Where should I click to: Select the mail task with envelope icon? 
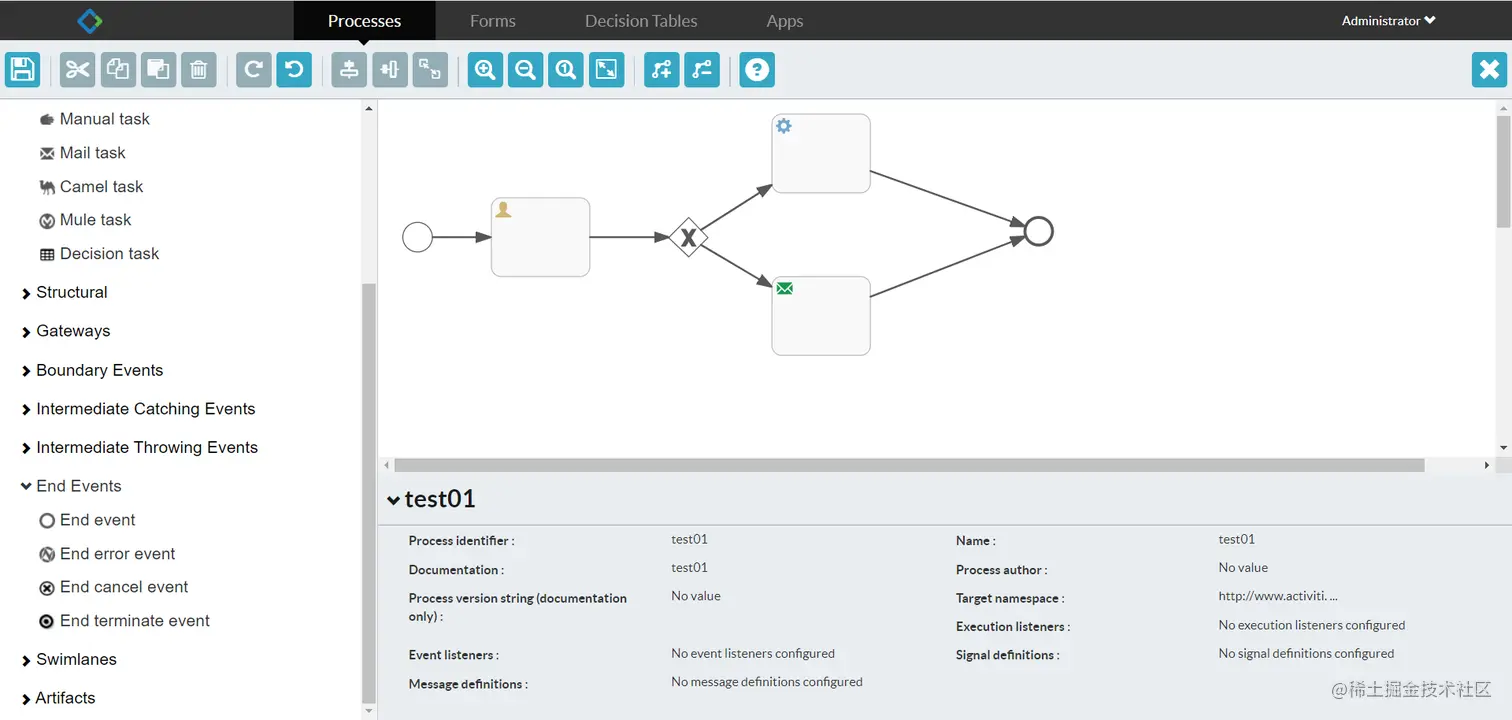(821, 316)
